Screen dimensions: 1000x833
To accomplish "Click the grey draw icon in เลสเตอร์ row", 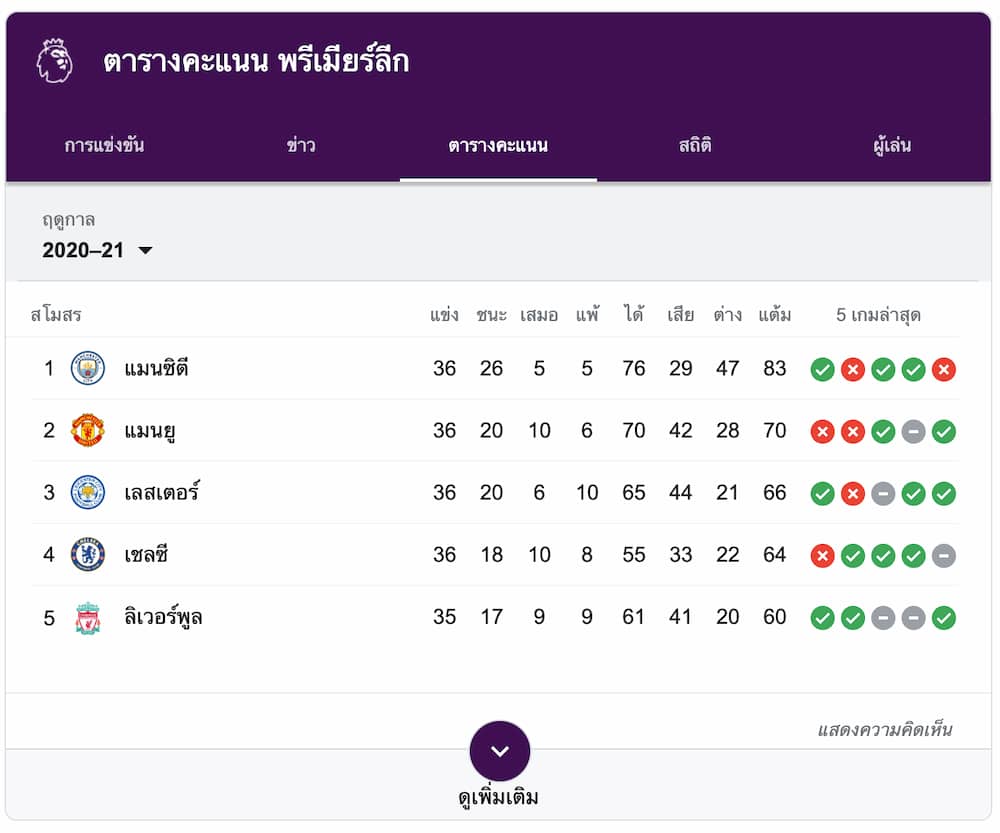I will (x=883, y=494).
